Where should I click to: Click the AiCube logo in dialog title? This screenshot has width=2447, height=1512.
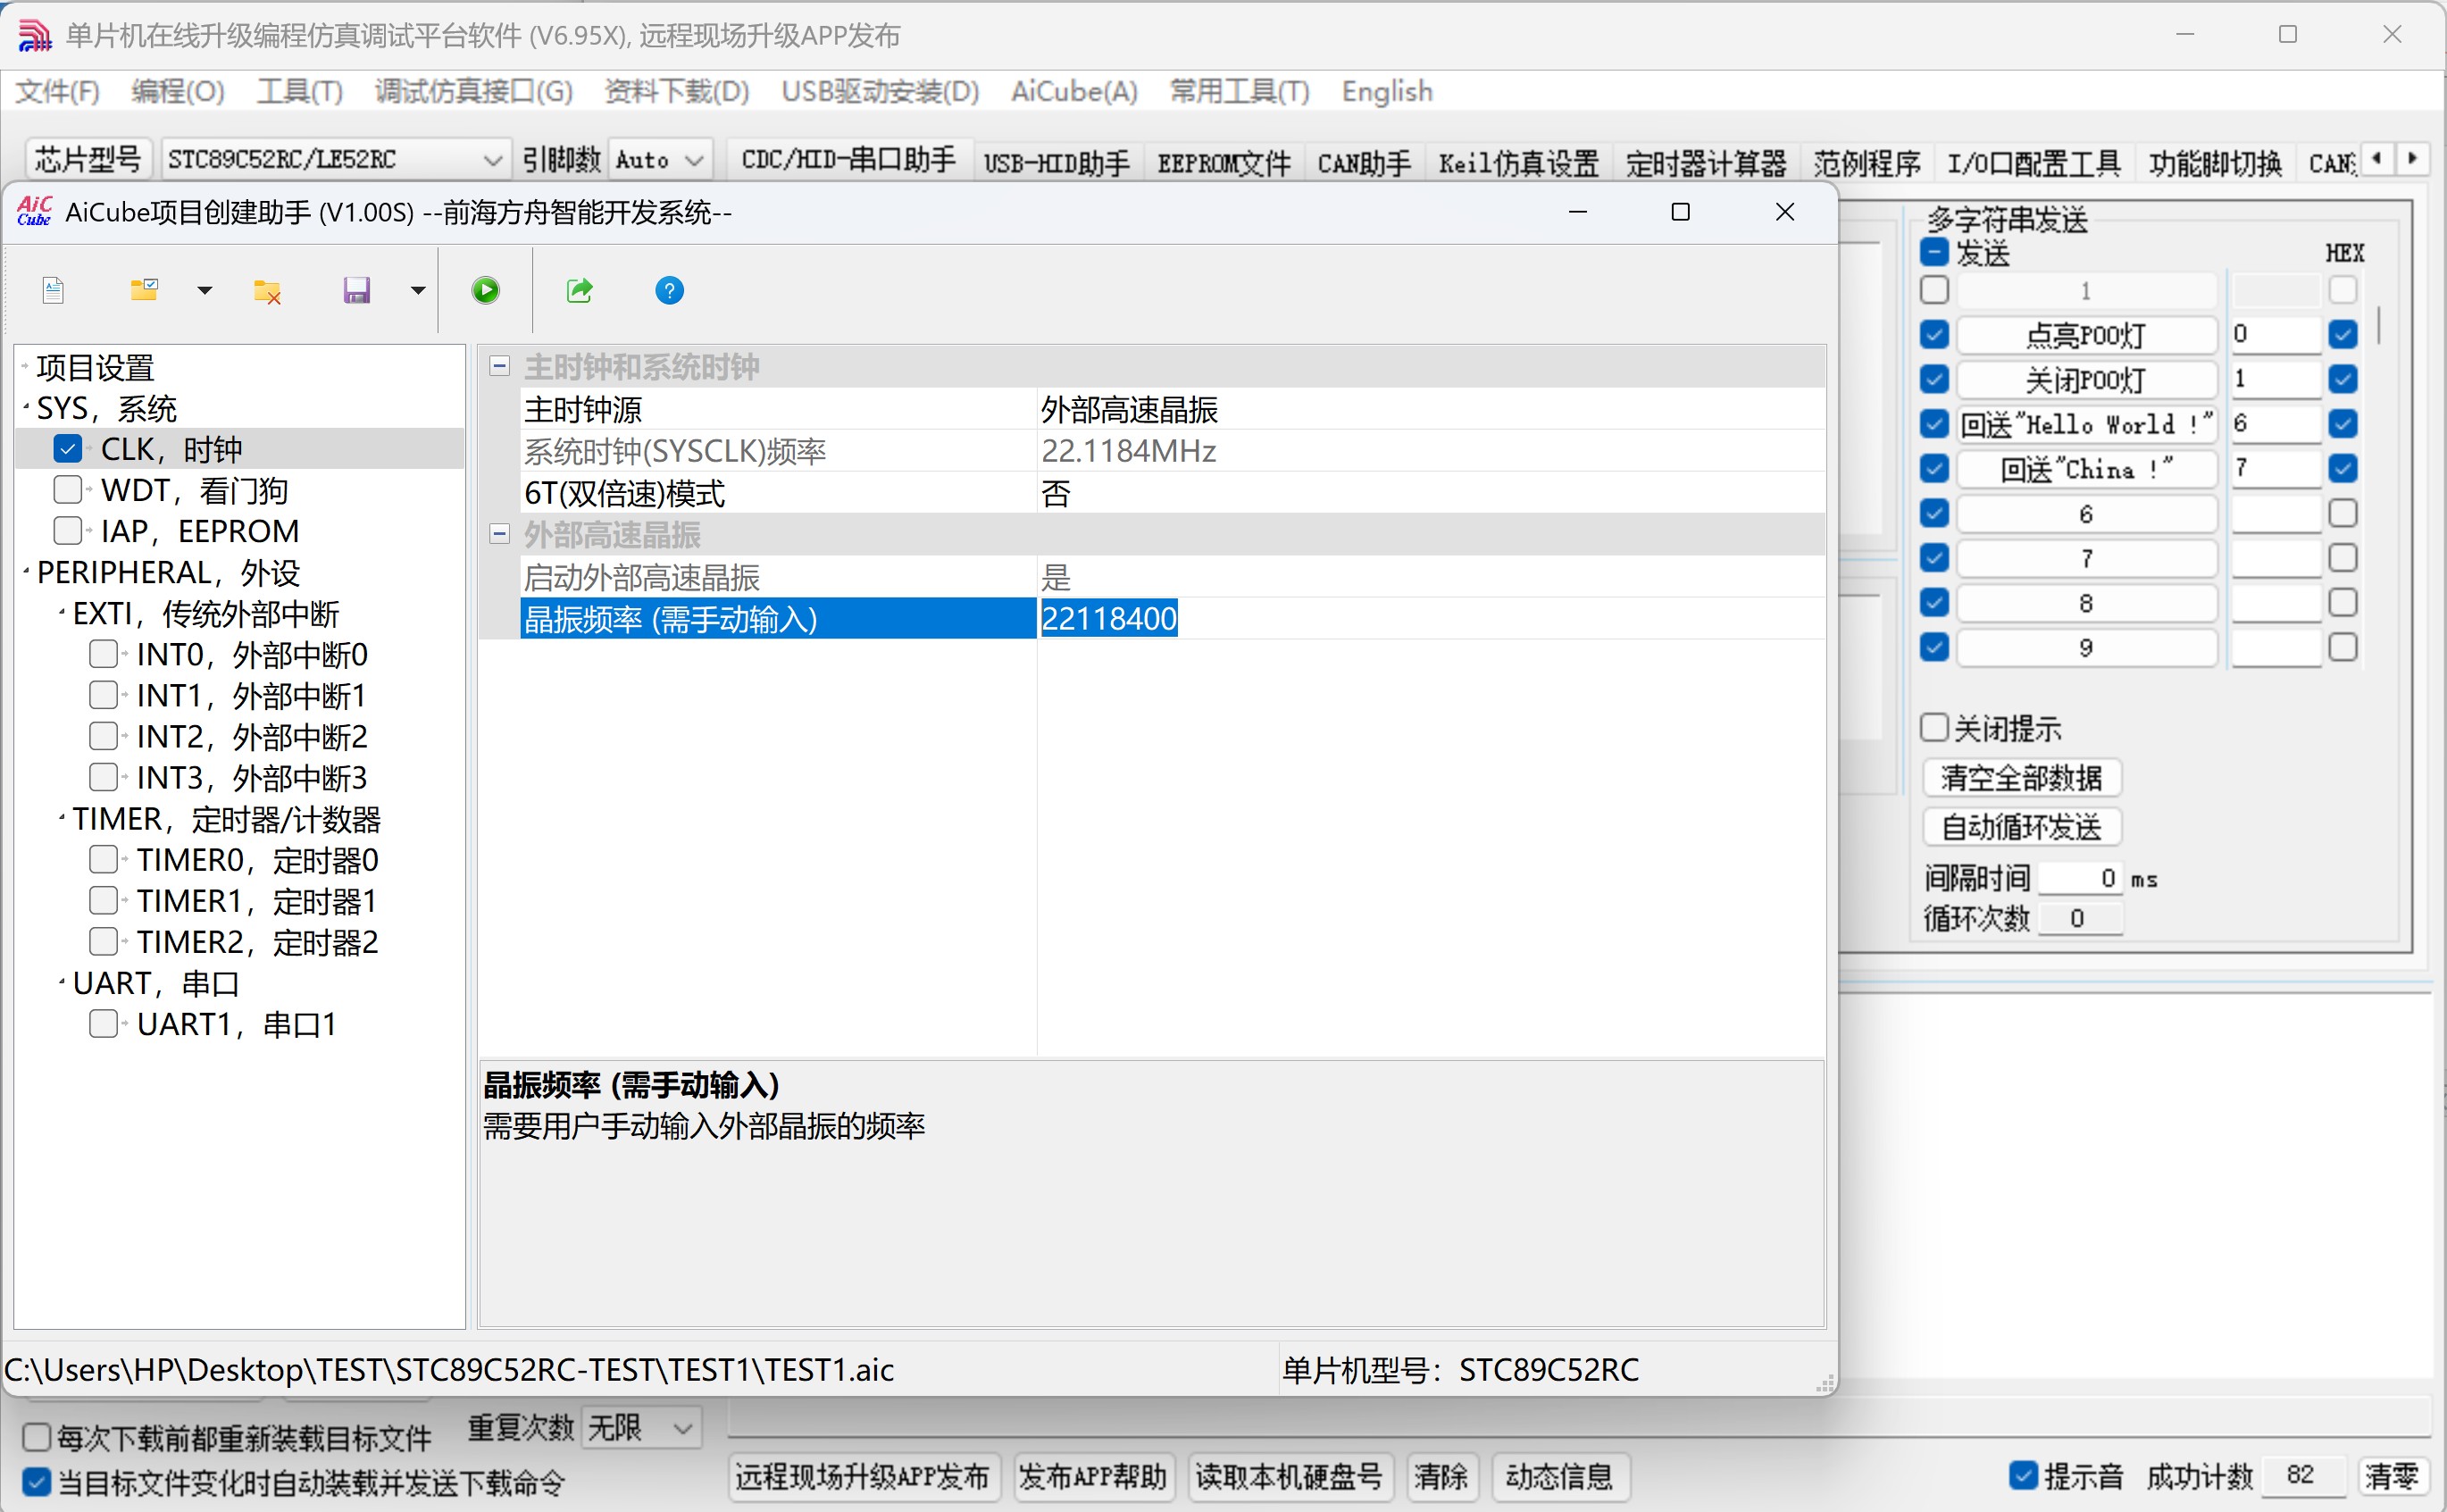[x=35, y=212]
